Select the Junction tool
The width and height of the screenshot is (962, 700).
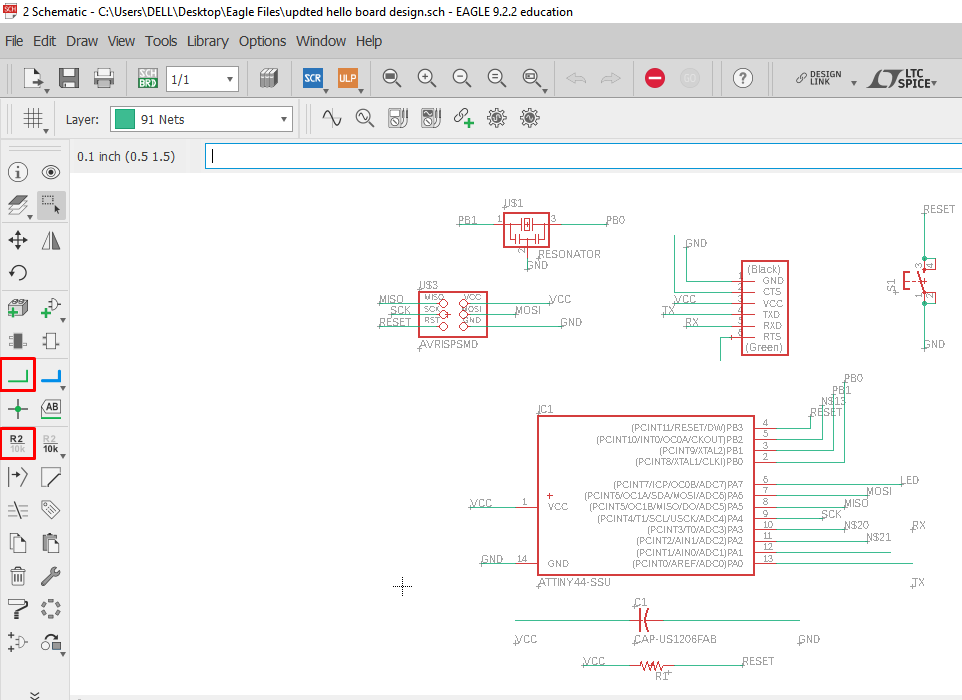coord(18,409)
